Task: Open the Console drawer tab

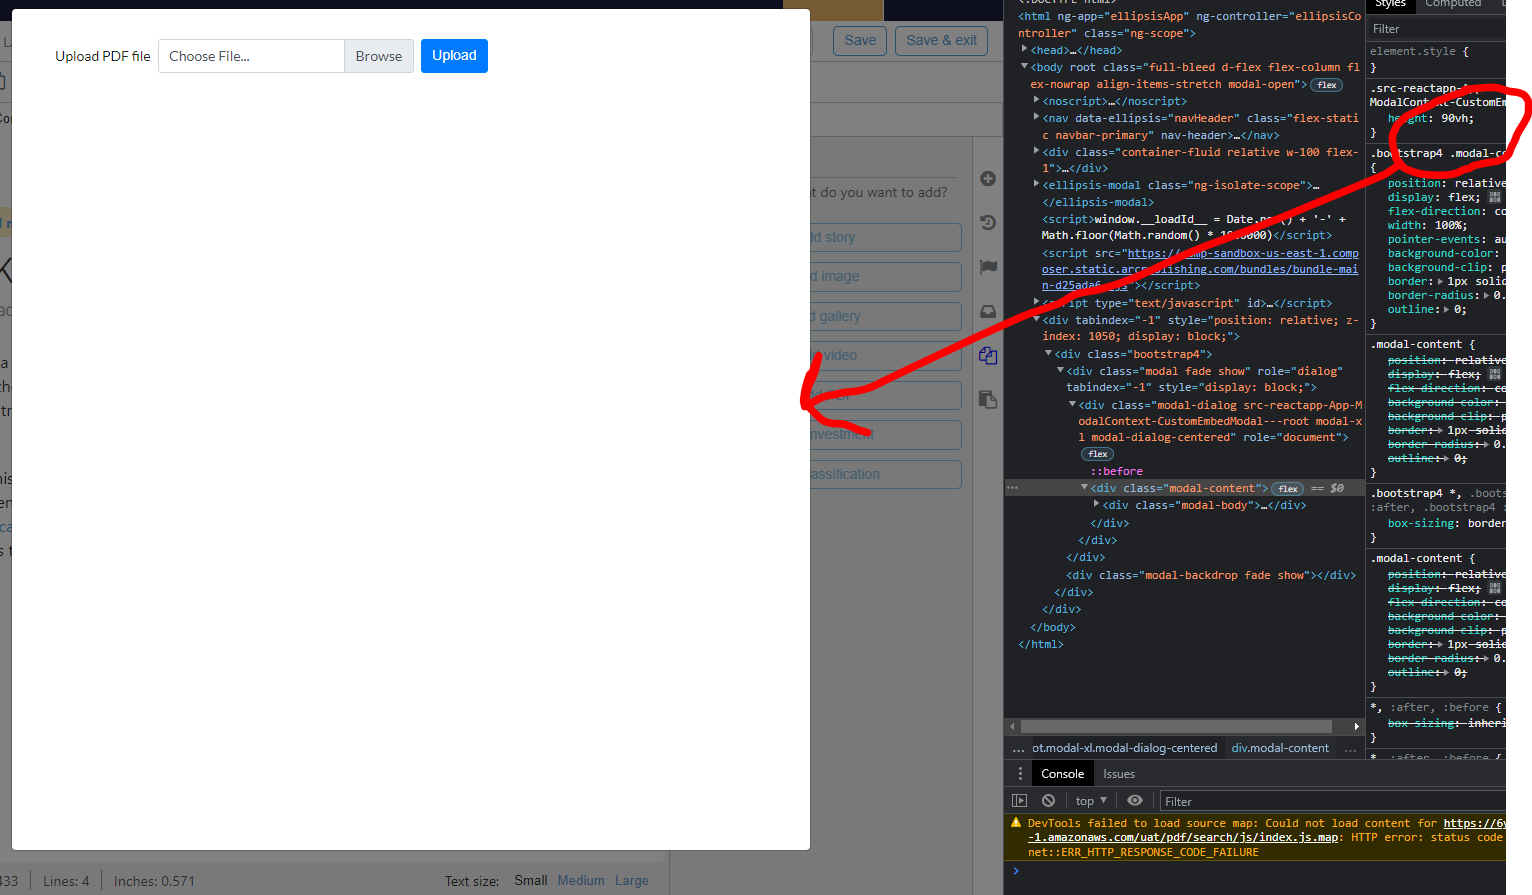Action: pyautogui.click(x=1062, y=774)
